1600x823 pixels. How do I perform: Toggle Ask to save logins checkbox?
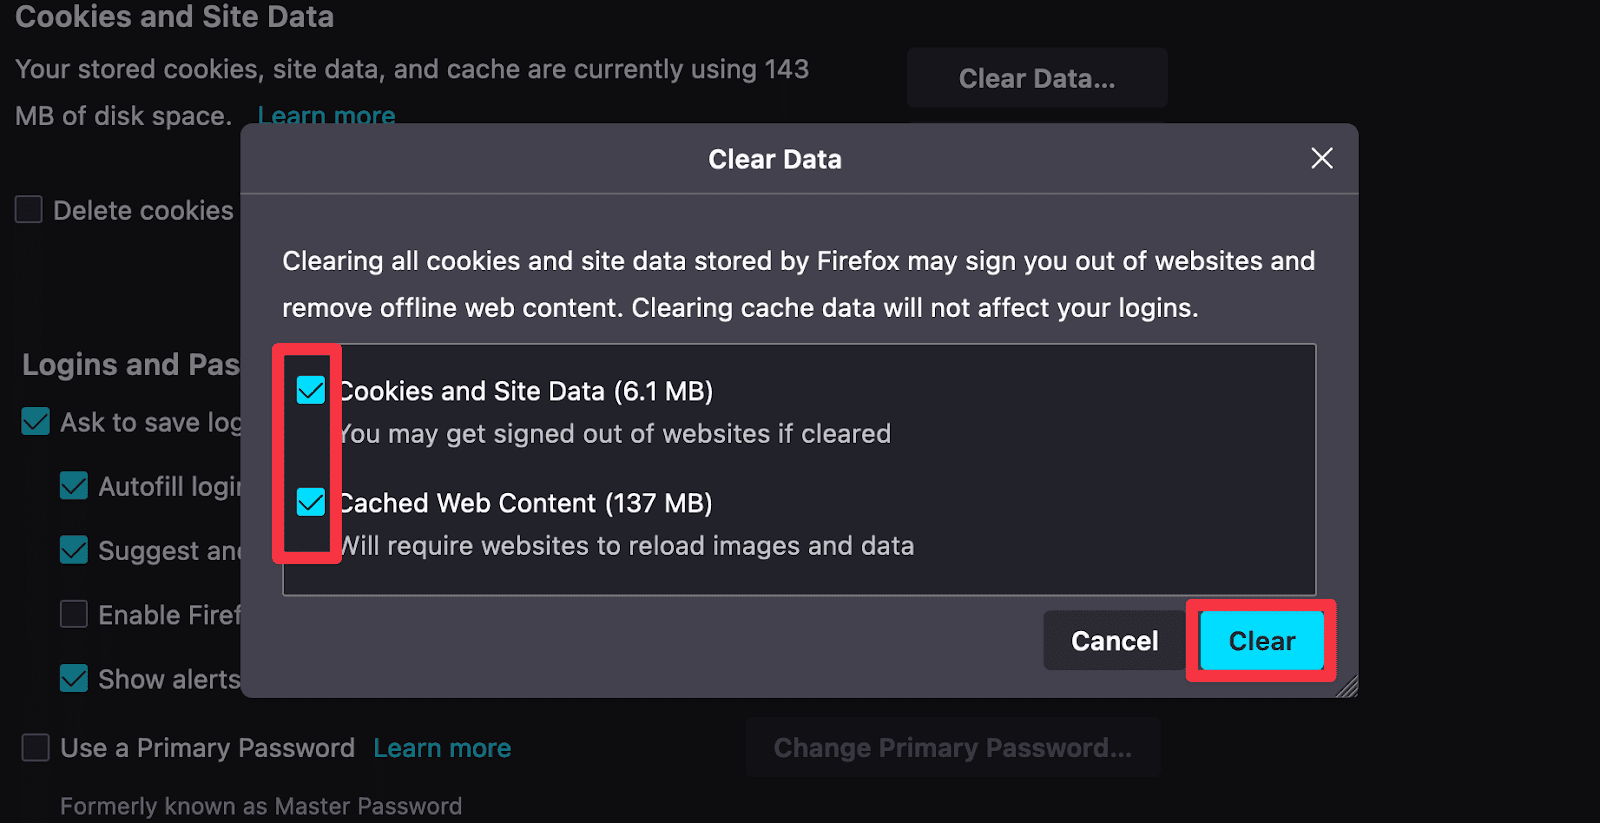point(36,421)
